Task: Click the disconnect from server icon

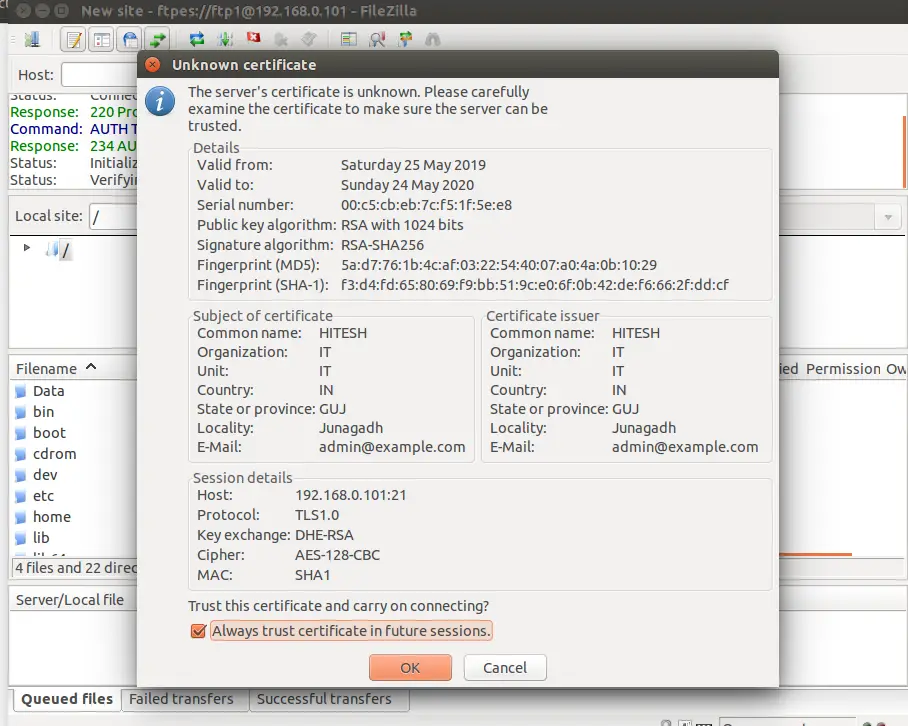Action: (x=281, y=39)
